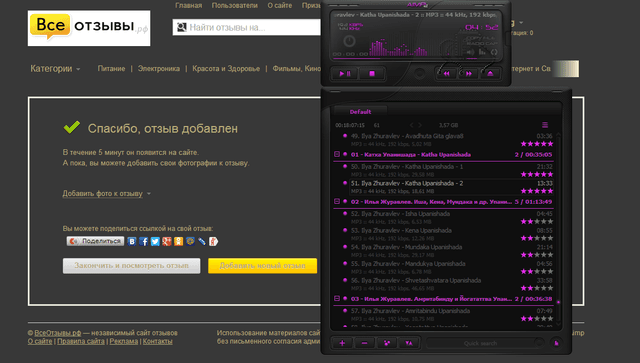Select the Default playlist tab
640x363 pixels.
(360, 111)
